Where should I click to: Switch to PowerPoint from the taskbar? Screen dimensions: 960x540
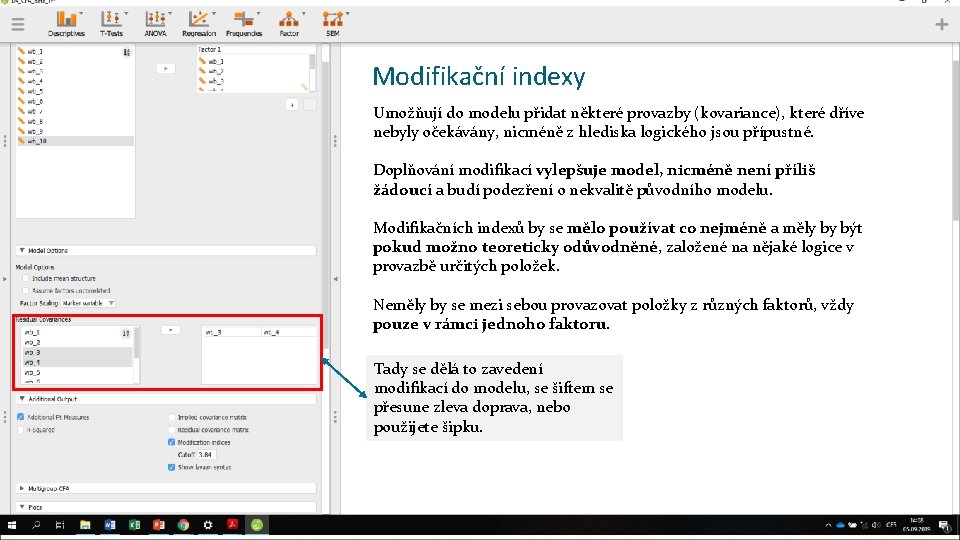click(x=159, y=525)
